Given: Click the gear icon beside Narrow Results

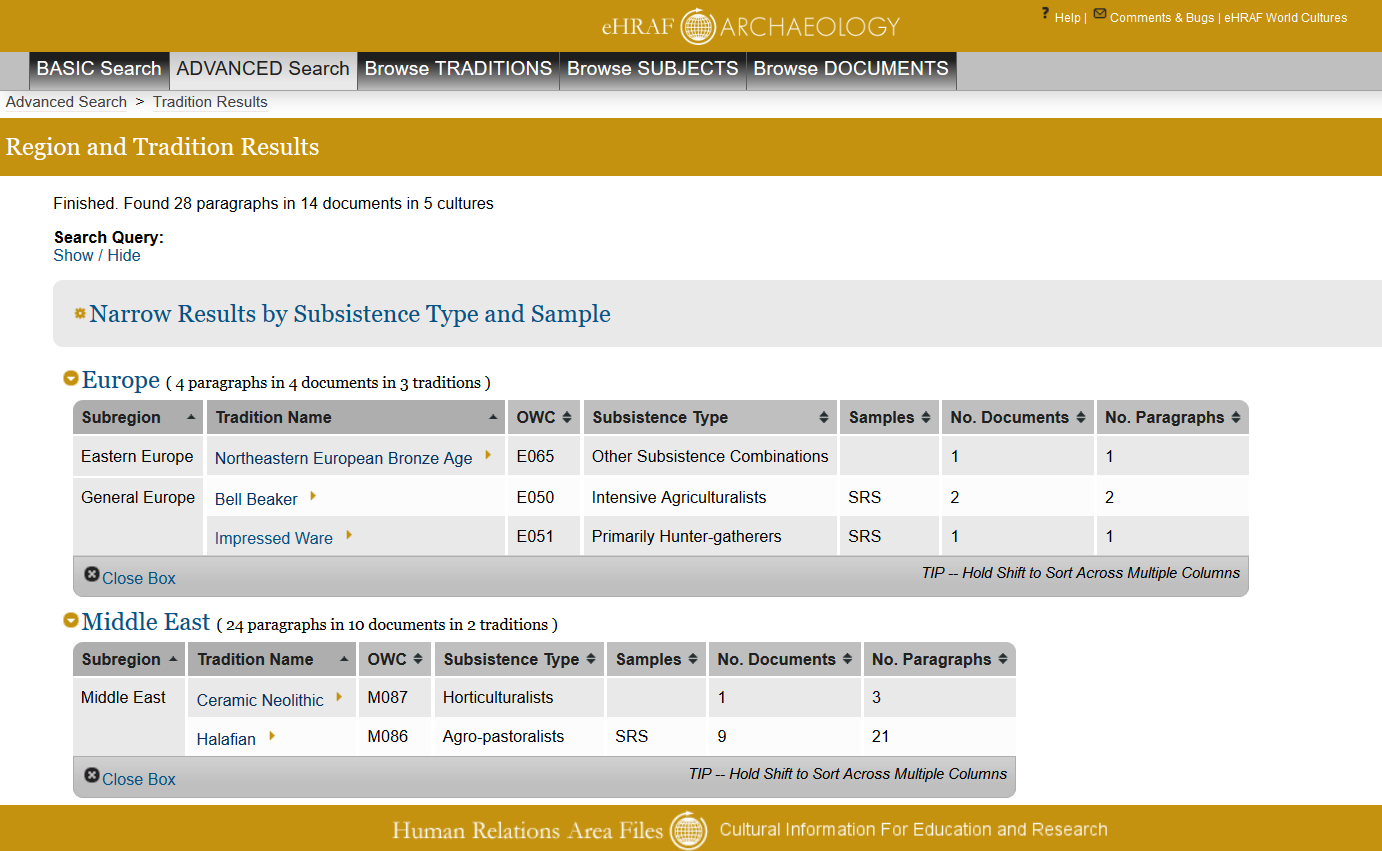Looking at the screenshot, I should [x=80, y=313].
